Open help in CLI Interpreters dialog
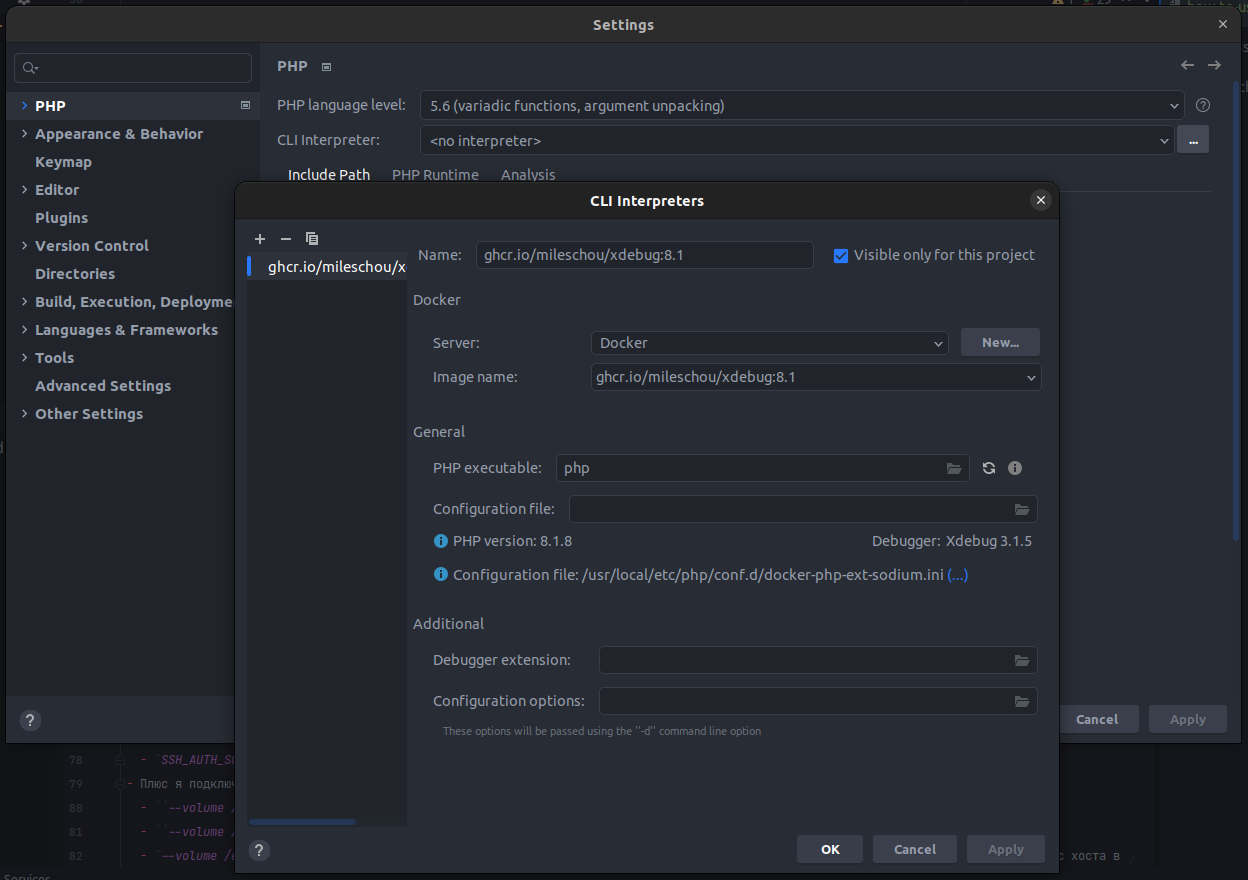 click(259, 850)
